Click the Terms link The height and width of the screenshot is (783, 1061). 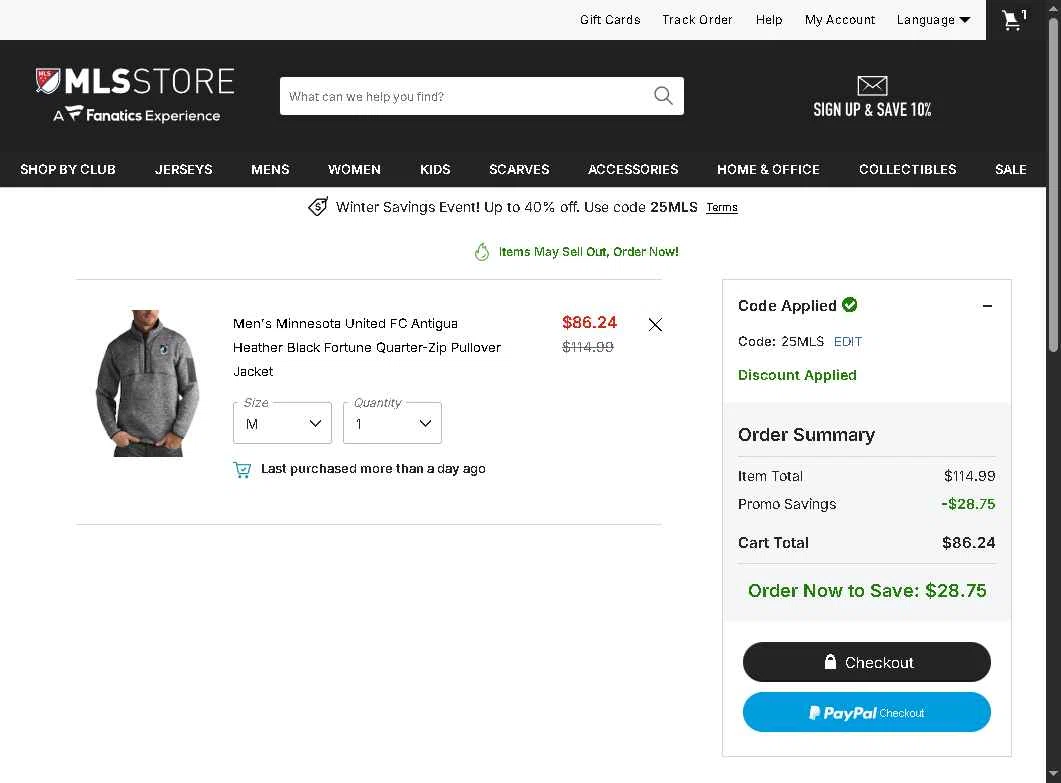coord(722,207)
